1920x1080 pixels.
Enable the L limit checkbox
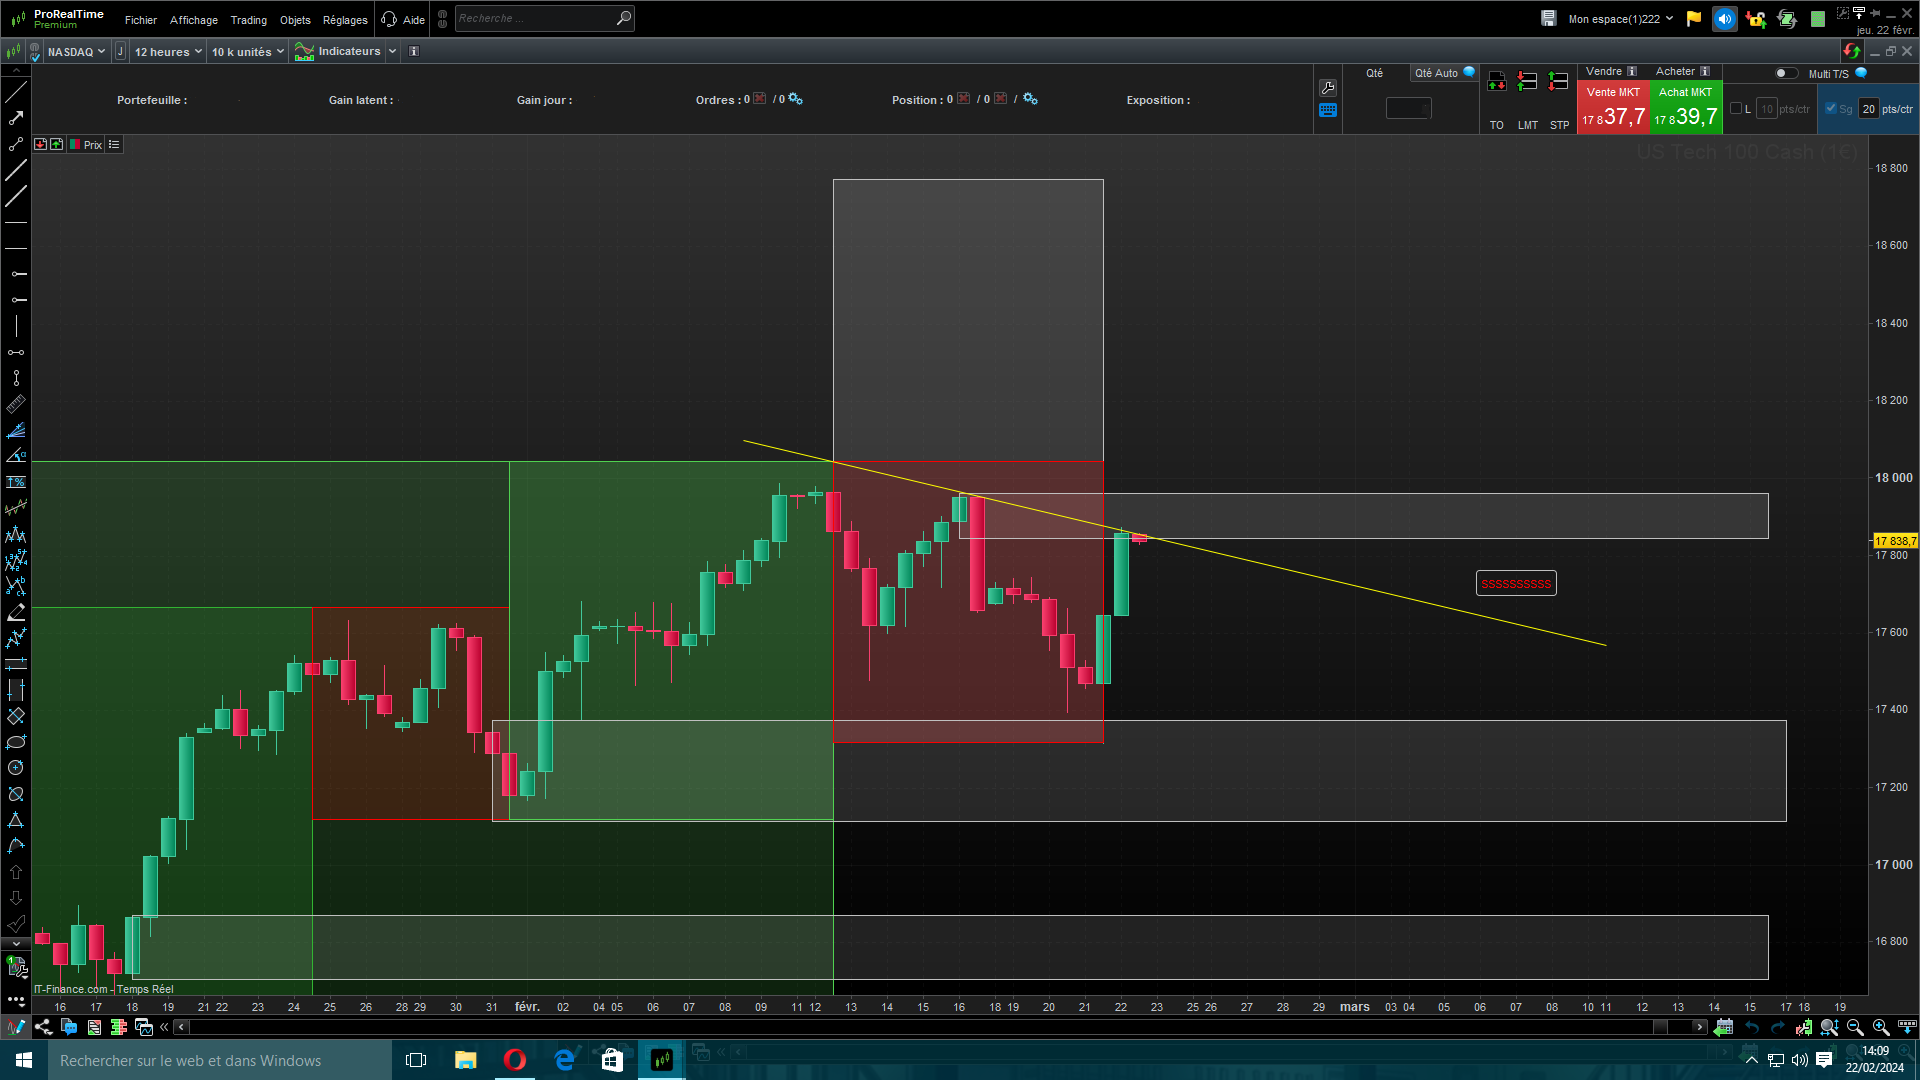pyautogui.click(x=1736, y=109)
